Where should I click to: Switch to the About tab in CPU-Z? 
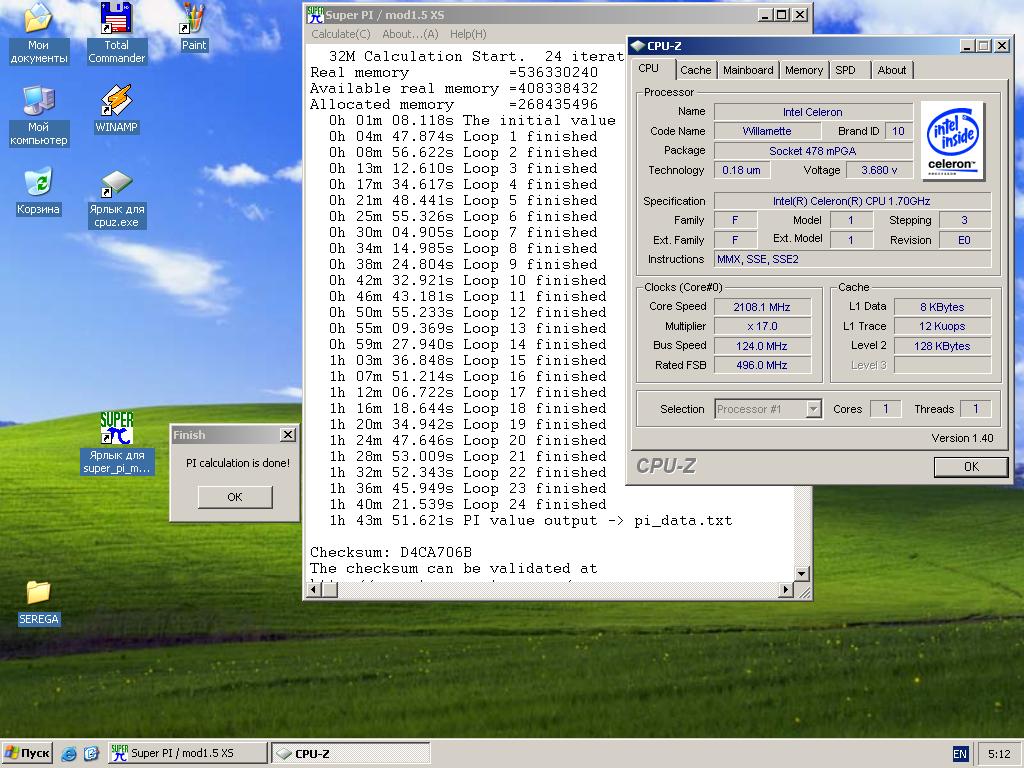point(892,70)
